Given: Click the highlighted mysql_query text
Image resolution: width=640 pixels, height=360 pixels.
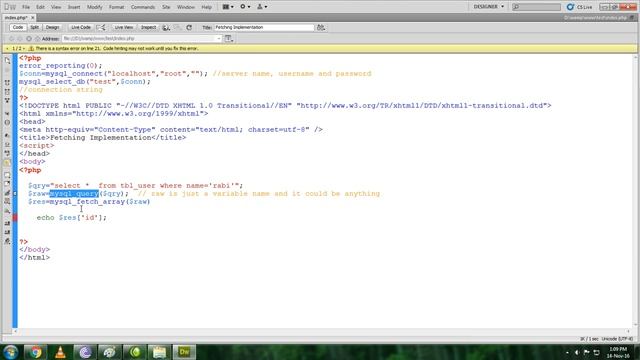Looking at the screenshot, I should tap(74, 193).
